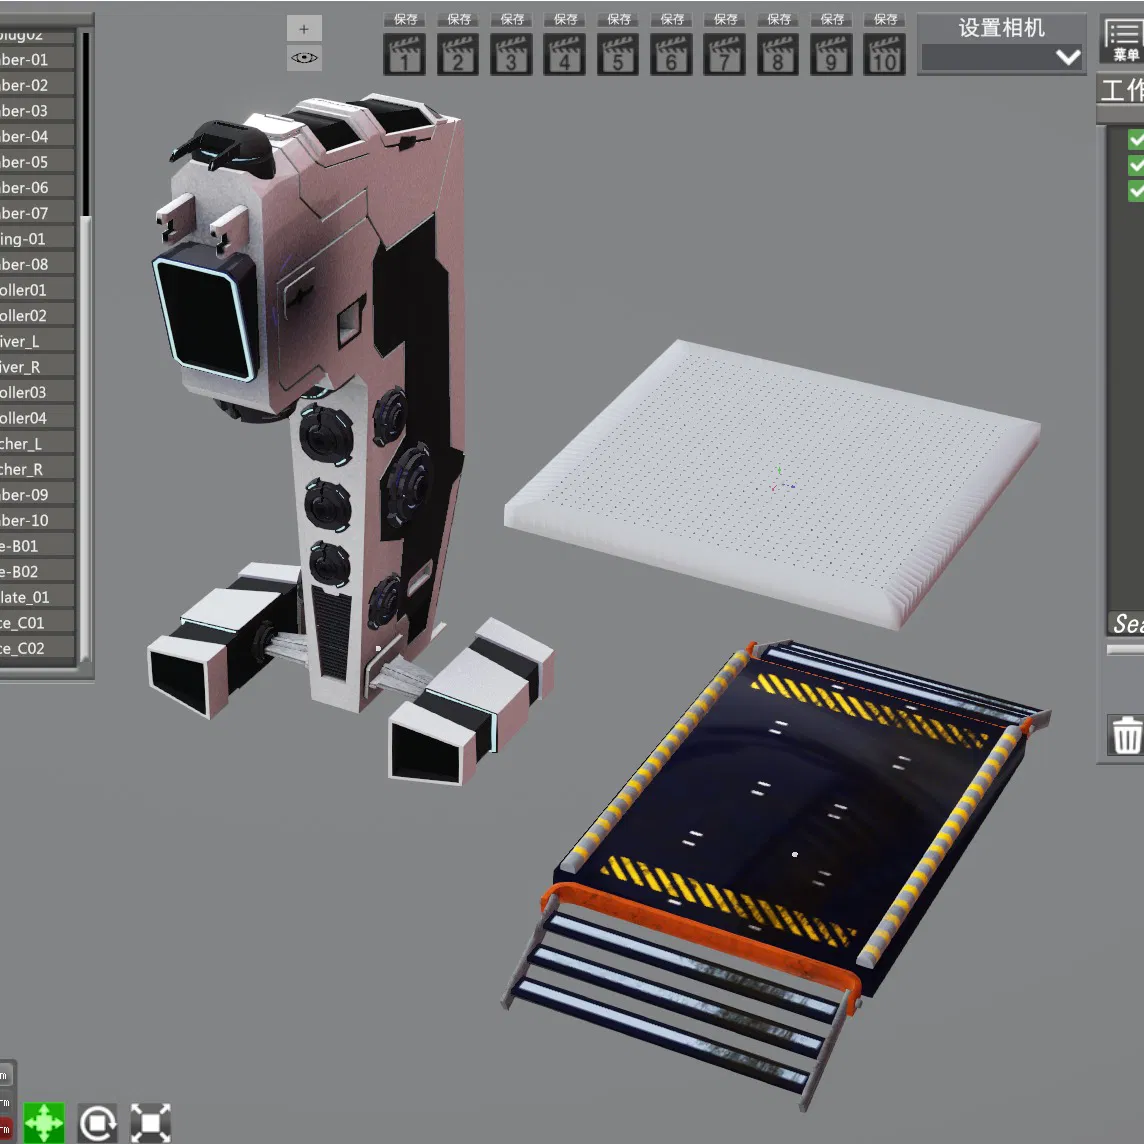This screenshot has height=1144, width=1144.
Task: Click the search field in right panel
Action: point(1126,623)
